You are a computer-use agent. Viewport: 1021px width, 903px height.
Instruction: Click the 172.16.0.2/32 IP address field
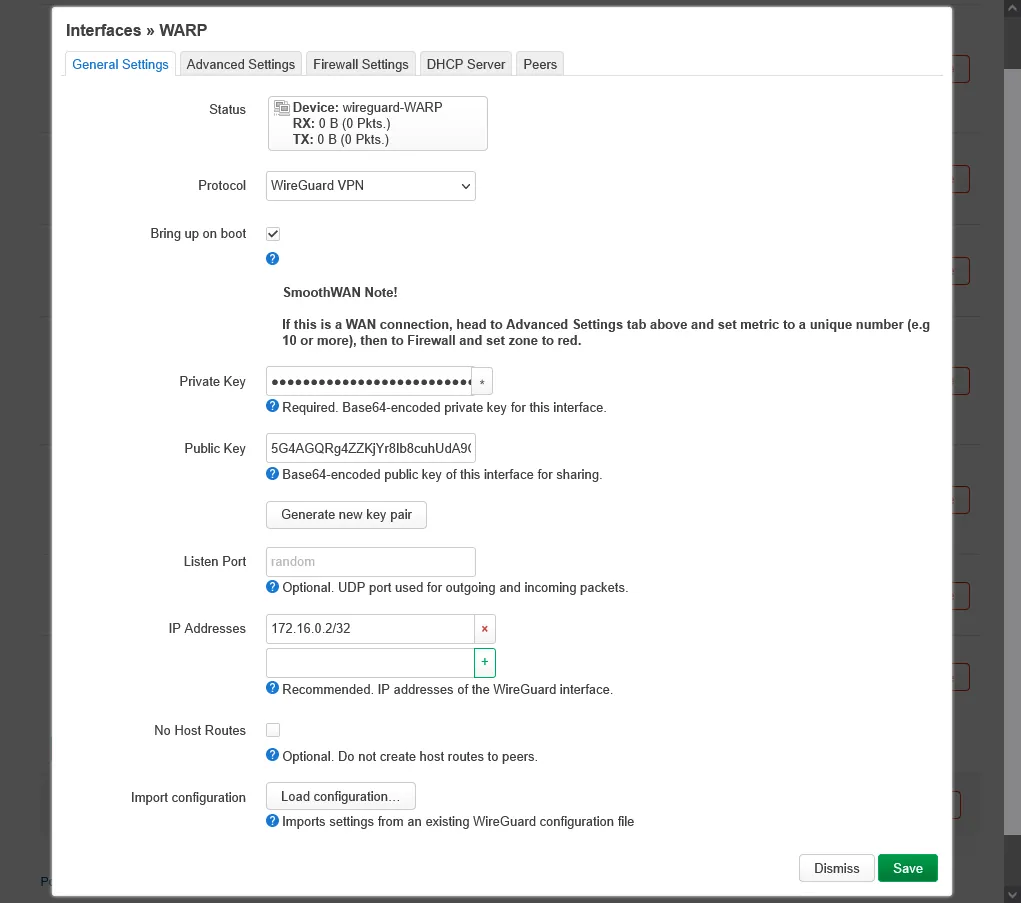pos(370,628)
